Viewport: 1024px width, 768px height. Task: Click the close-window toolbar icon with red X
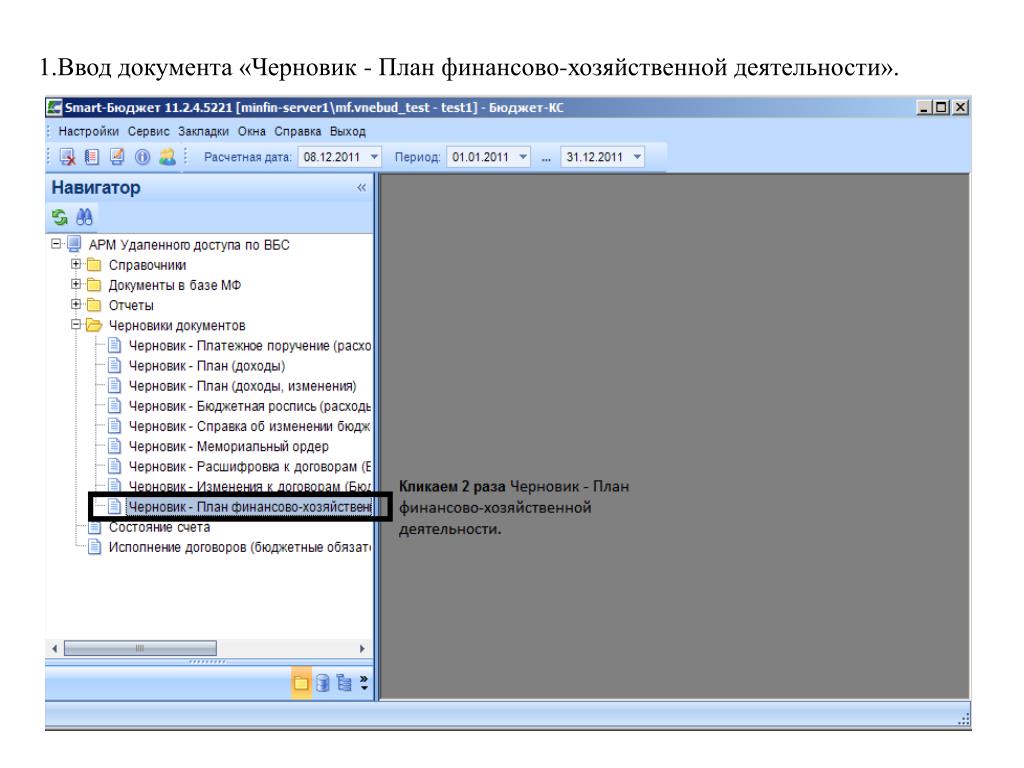[x=67, y=157]
